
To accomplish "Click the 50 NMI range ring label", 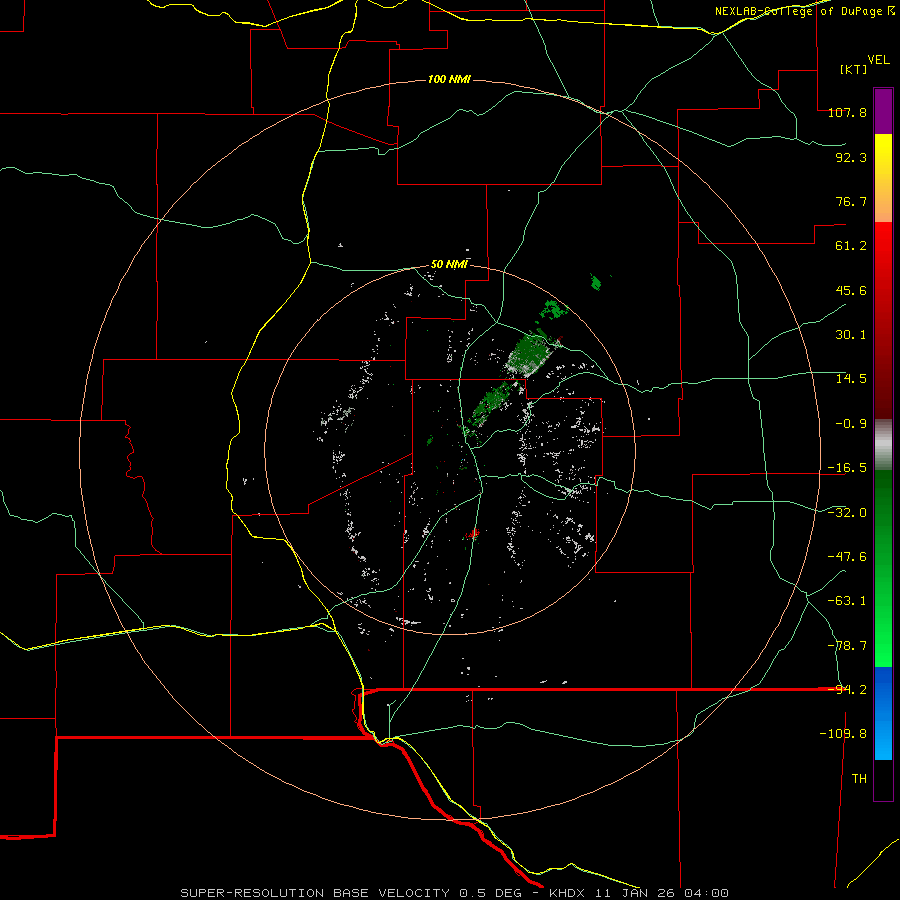I will pyautogui.click(x=449, y=264).
